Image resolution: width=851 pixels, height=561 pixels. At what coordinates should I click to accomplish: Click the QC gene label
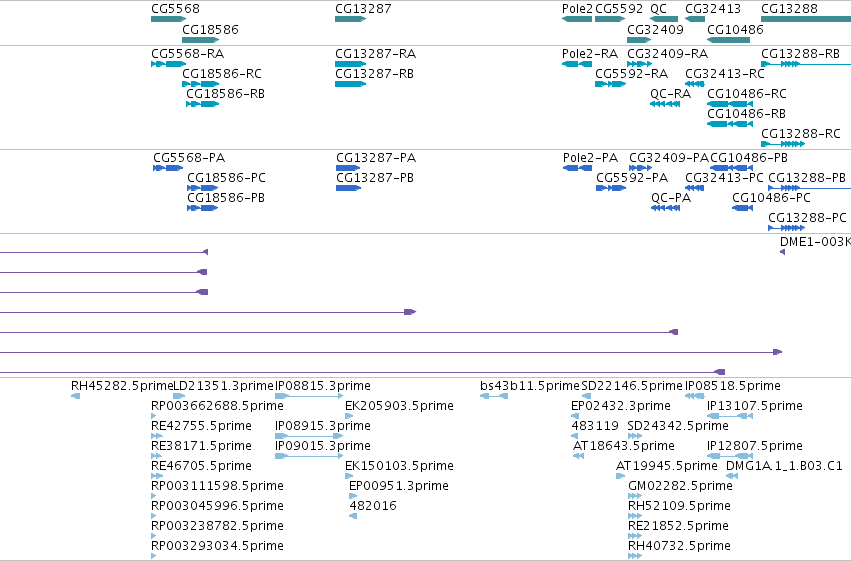coord(658,9)
